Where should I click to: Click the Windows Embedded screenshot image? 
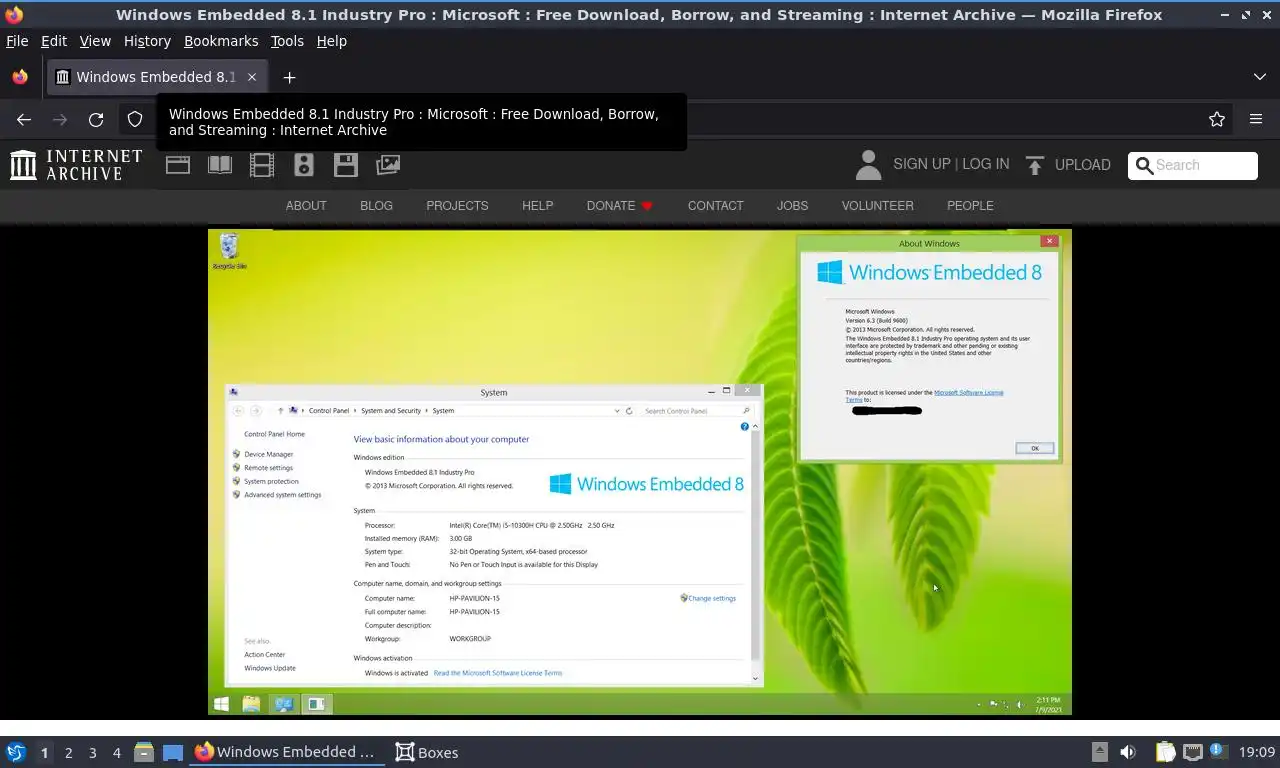pyautogui.click(x=640, y=472)
